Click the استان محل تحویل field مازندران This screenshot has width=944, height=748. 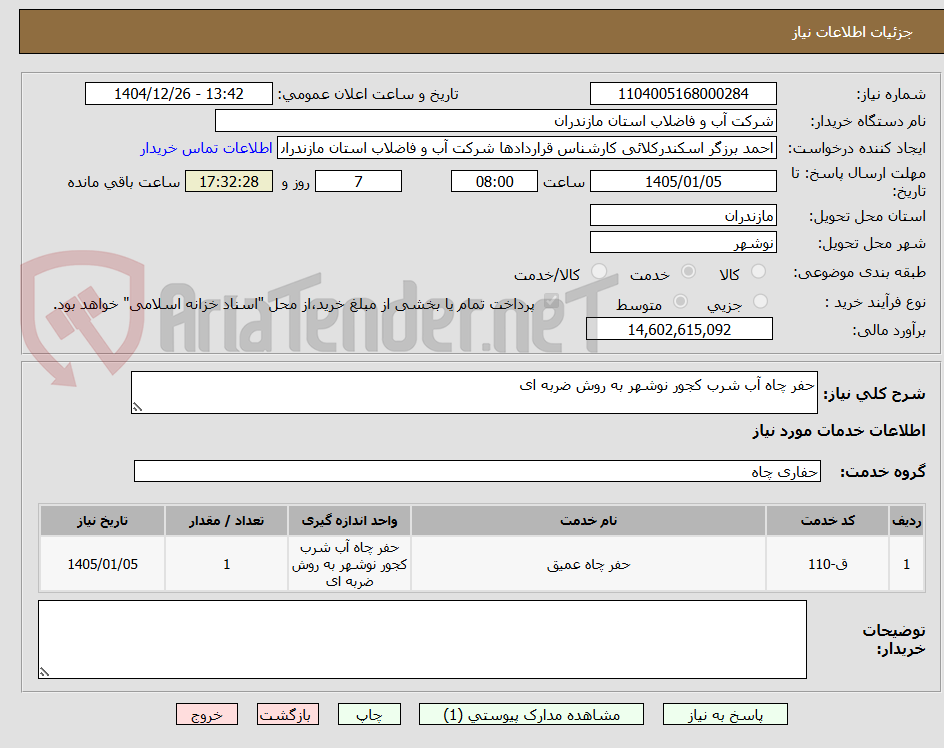683,216
